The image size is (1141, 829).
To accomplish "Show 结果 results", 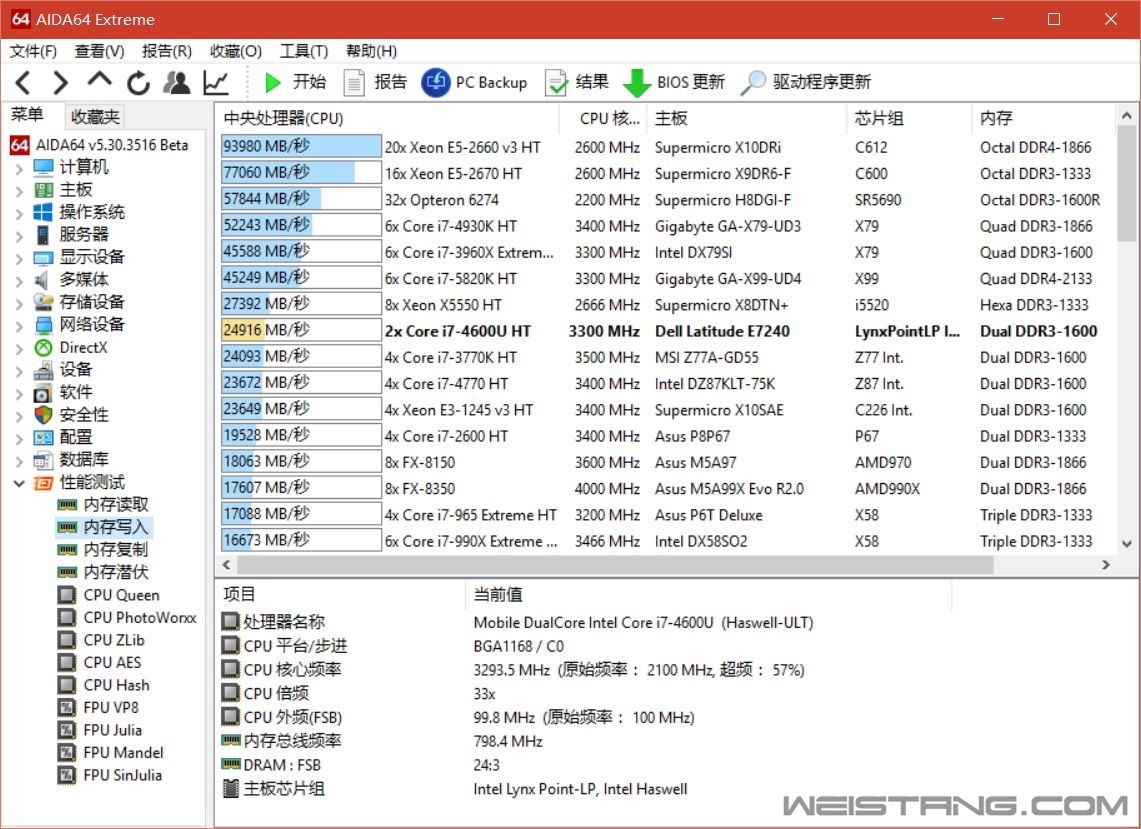I will click(577, 82).
